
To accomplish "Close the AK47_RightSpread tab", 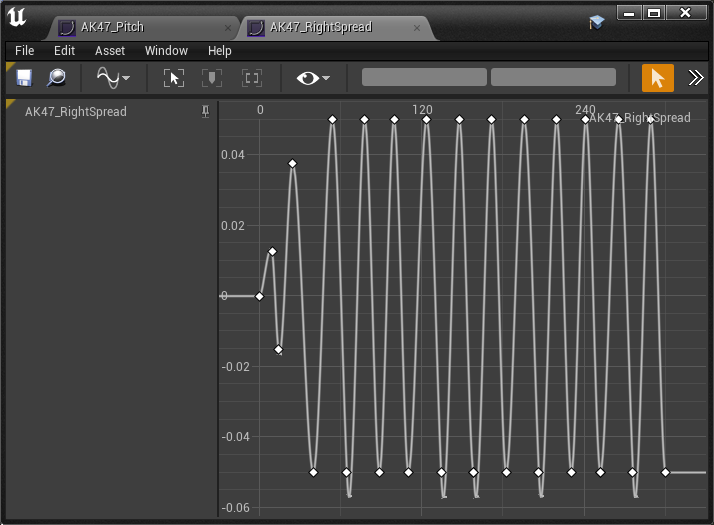I will point(417,28).
